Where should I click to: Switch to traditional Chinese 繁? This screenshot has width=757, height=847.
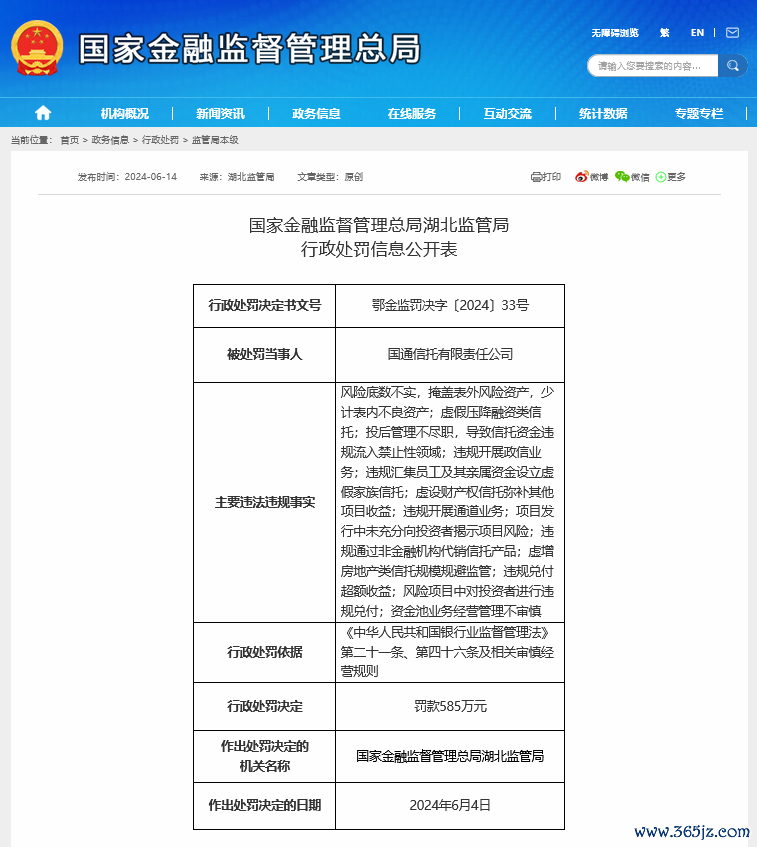pyautogui.click(x=665, y=33)
